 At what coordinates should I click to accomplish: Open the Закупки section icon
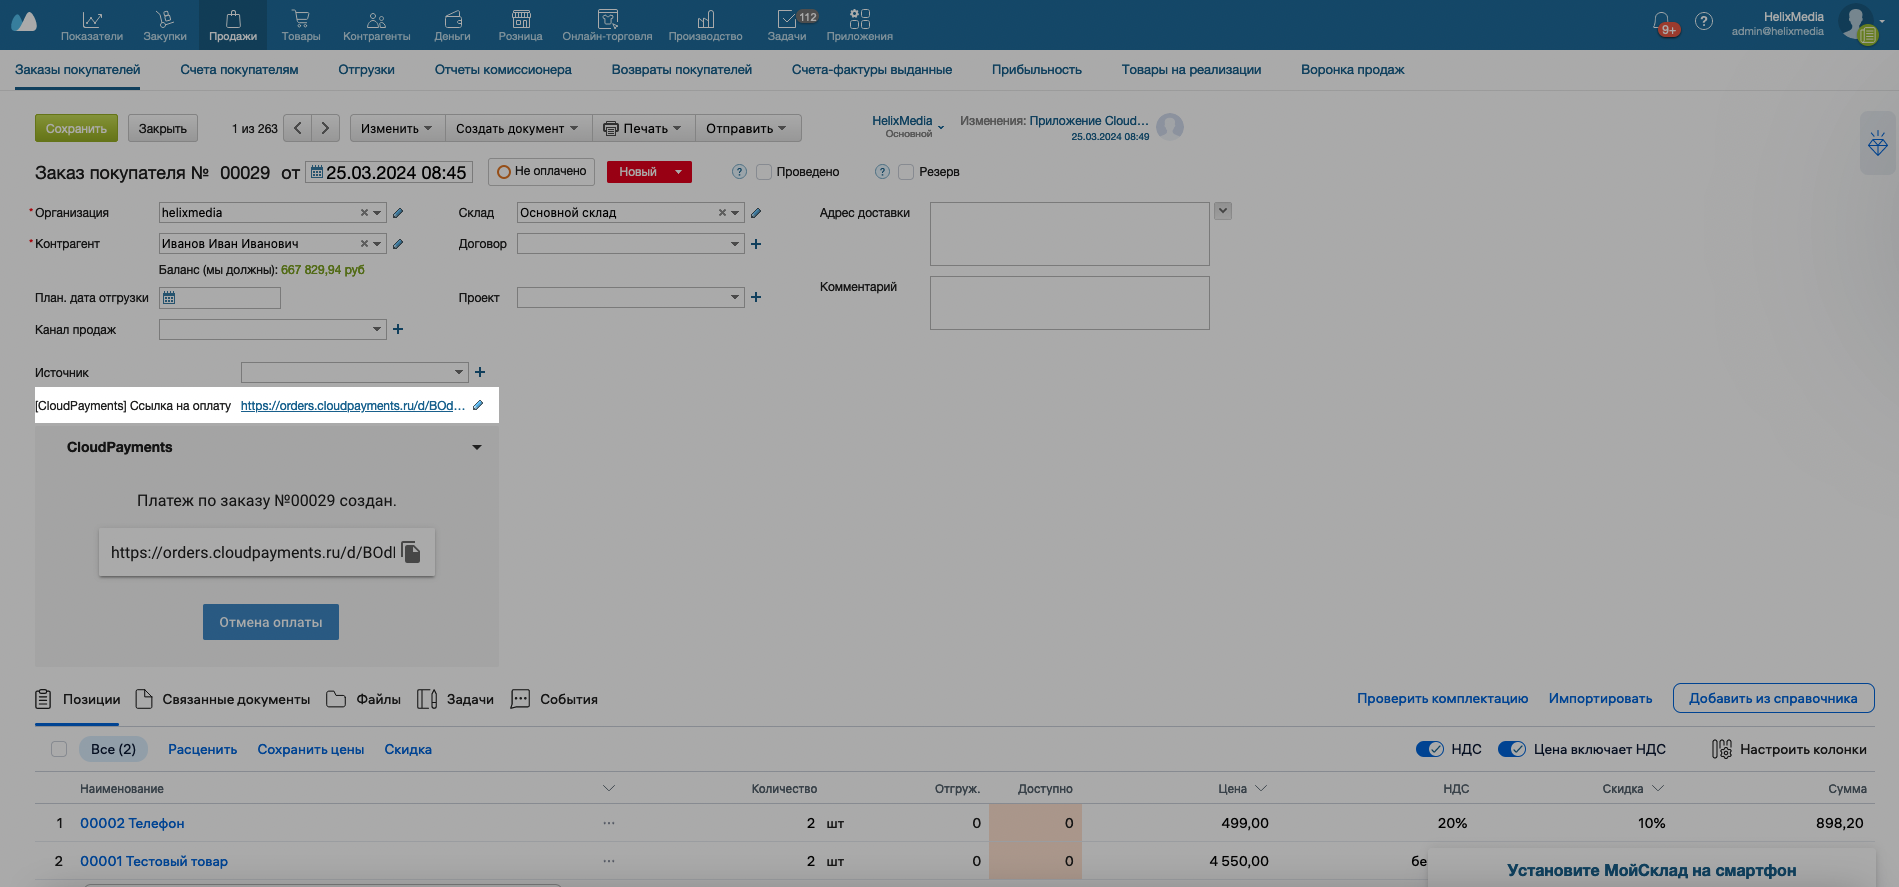click(x=165, y=19)
